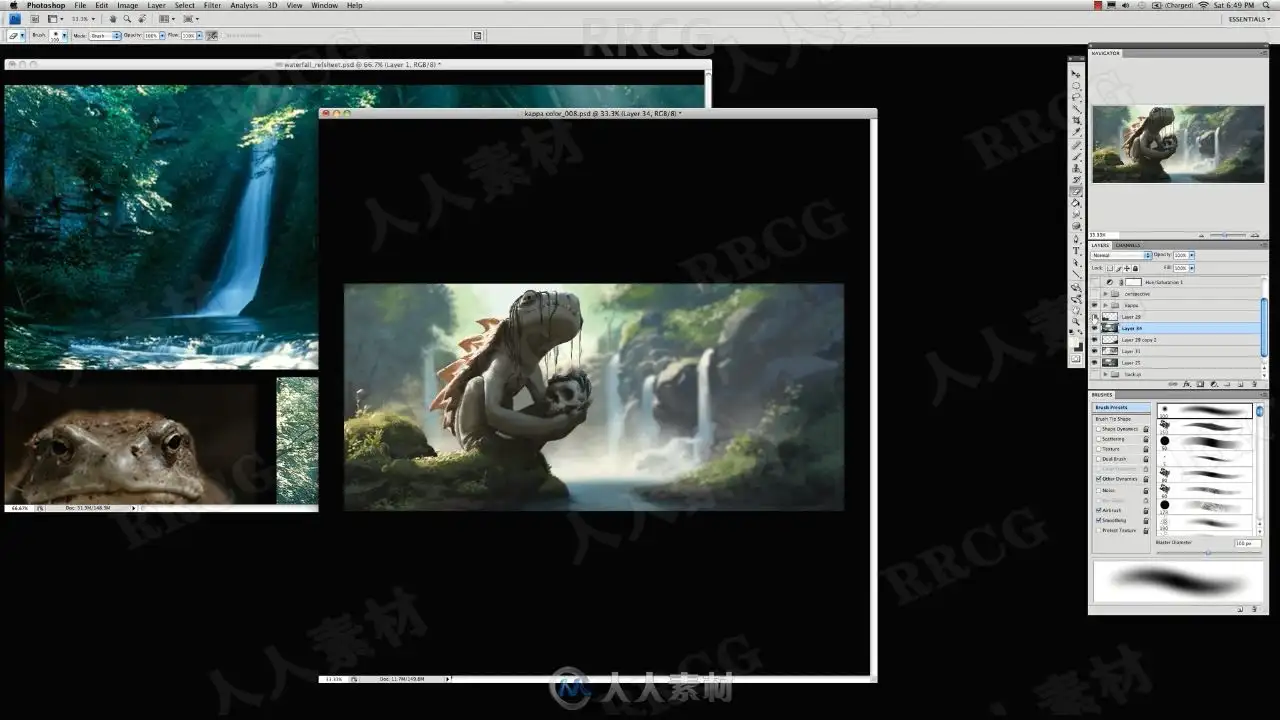
Task: Click the Master Diameter slider
Action: [x=1207, y=552]
